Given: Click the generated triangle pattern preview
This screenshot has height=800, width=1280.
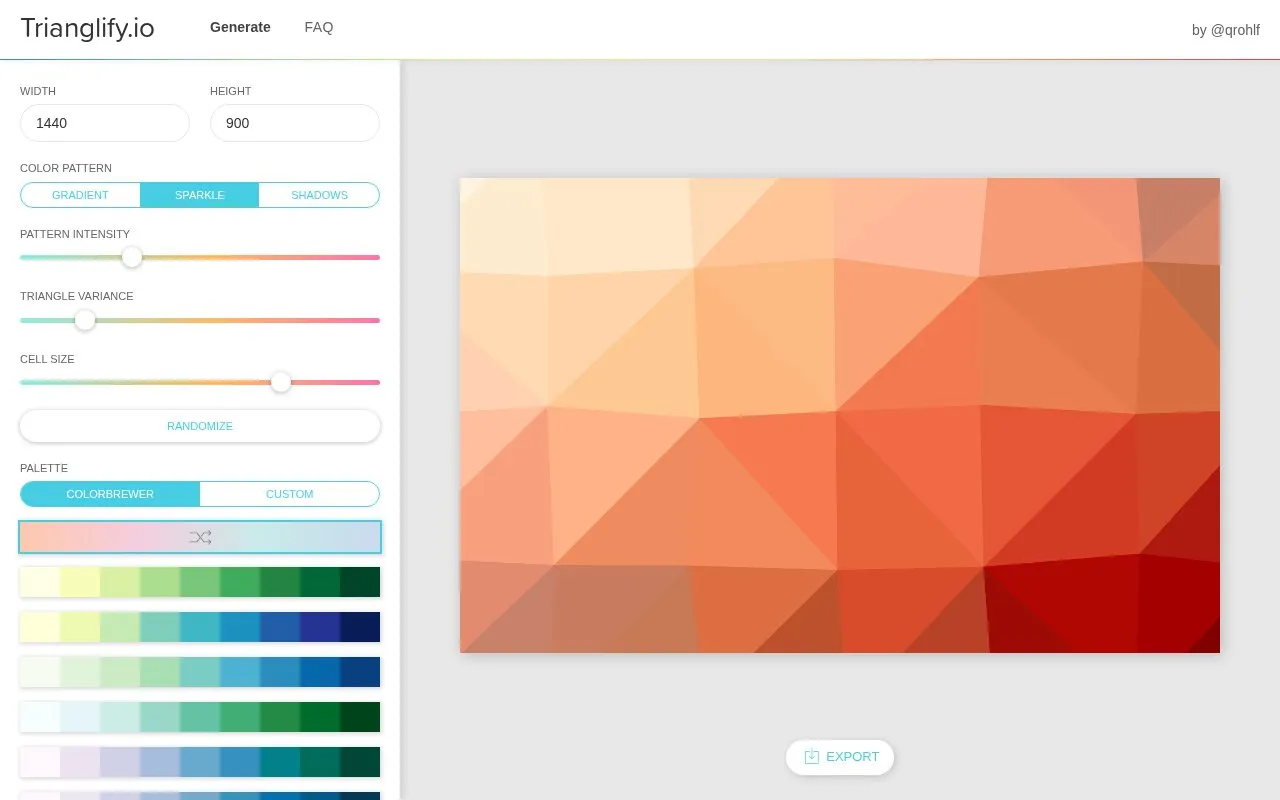Looking at the screenshot, I should (x=840, y=415).
